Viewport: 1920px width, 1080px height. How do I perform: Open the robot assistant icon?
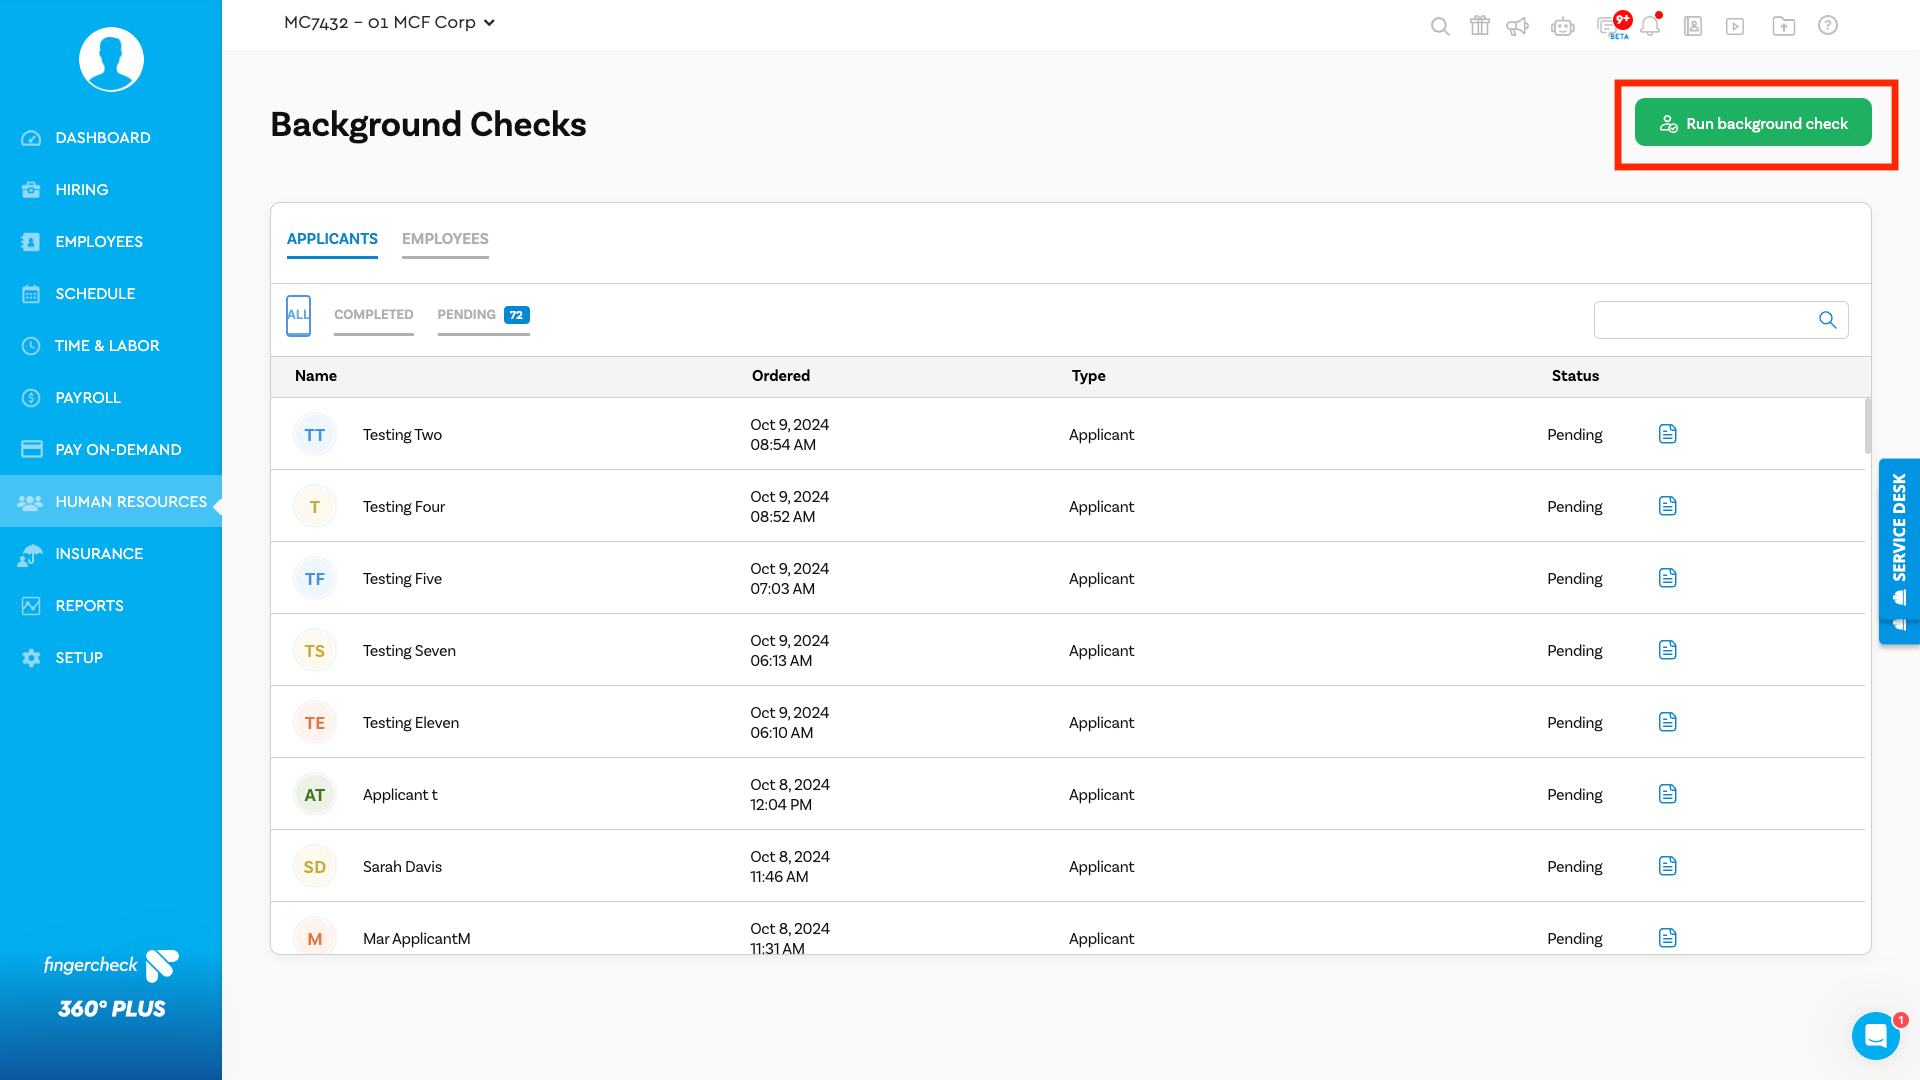1562,26
